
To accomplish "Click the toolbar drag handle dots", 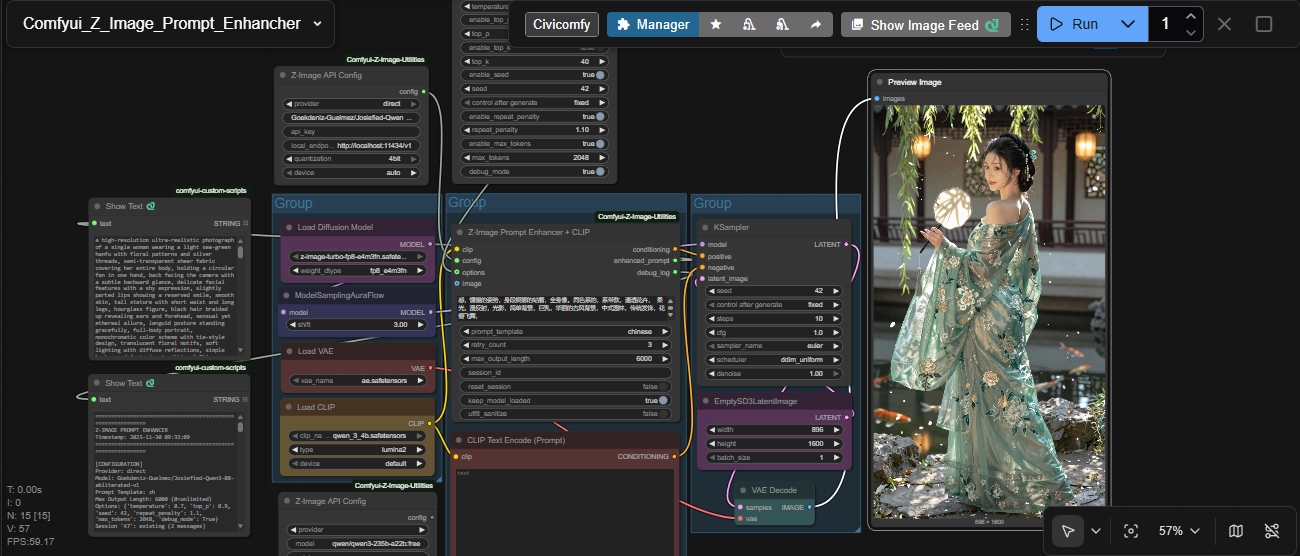I will (x=1024, y=24).
